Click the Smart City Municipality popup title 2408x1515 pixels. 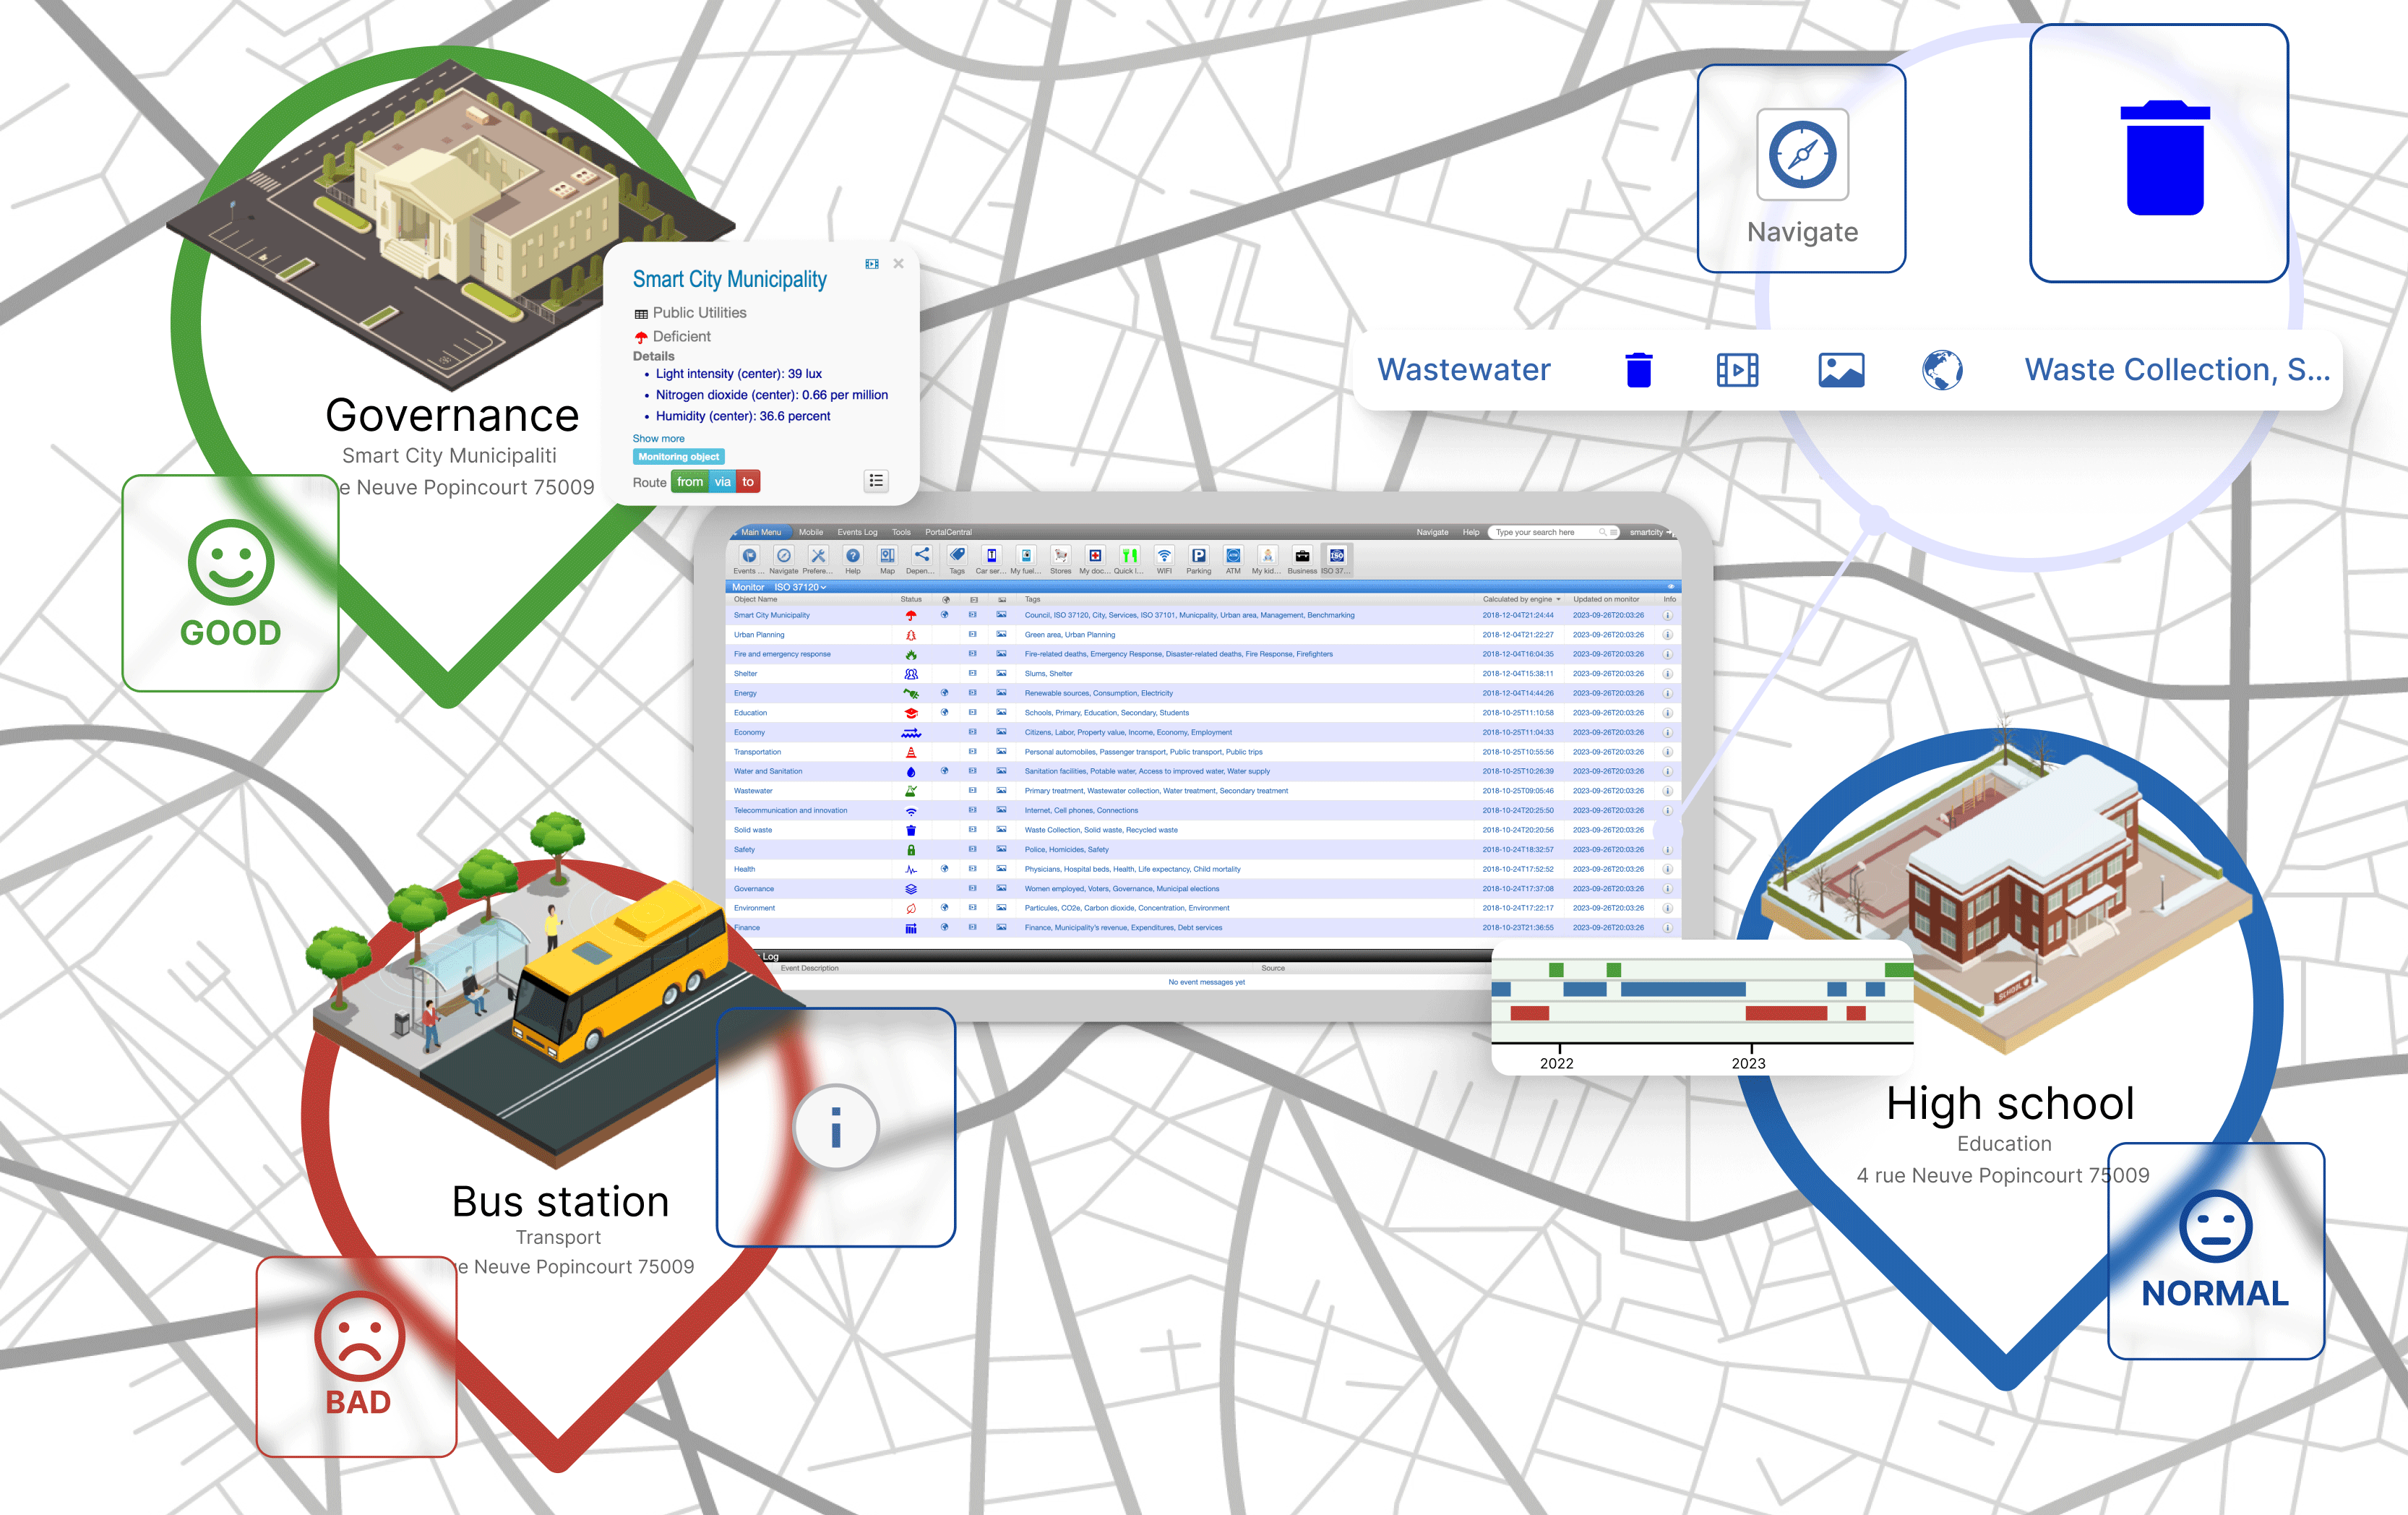[x=729, y=279]
